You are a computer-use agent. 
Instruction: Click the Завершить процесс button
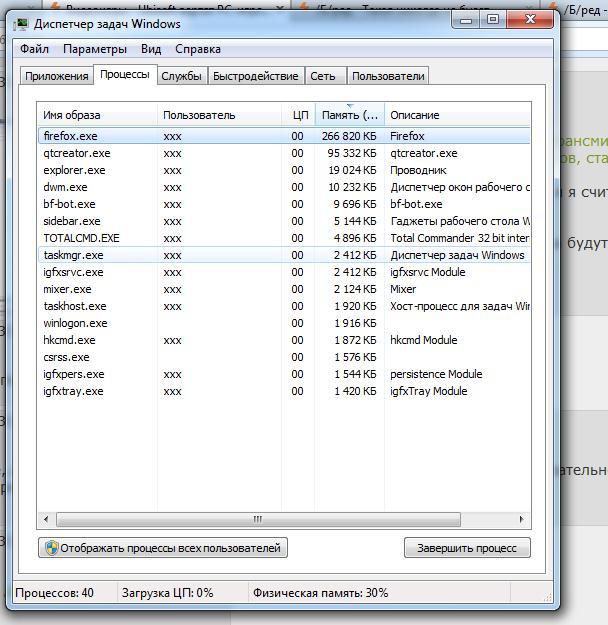click(467, 548)
